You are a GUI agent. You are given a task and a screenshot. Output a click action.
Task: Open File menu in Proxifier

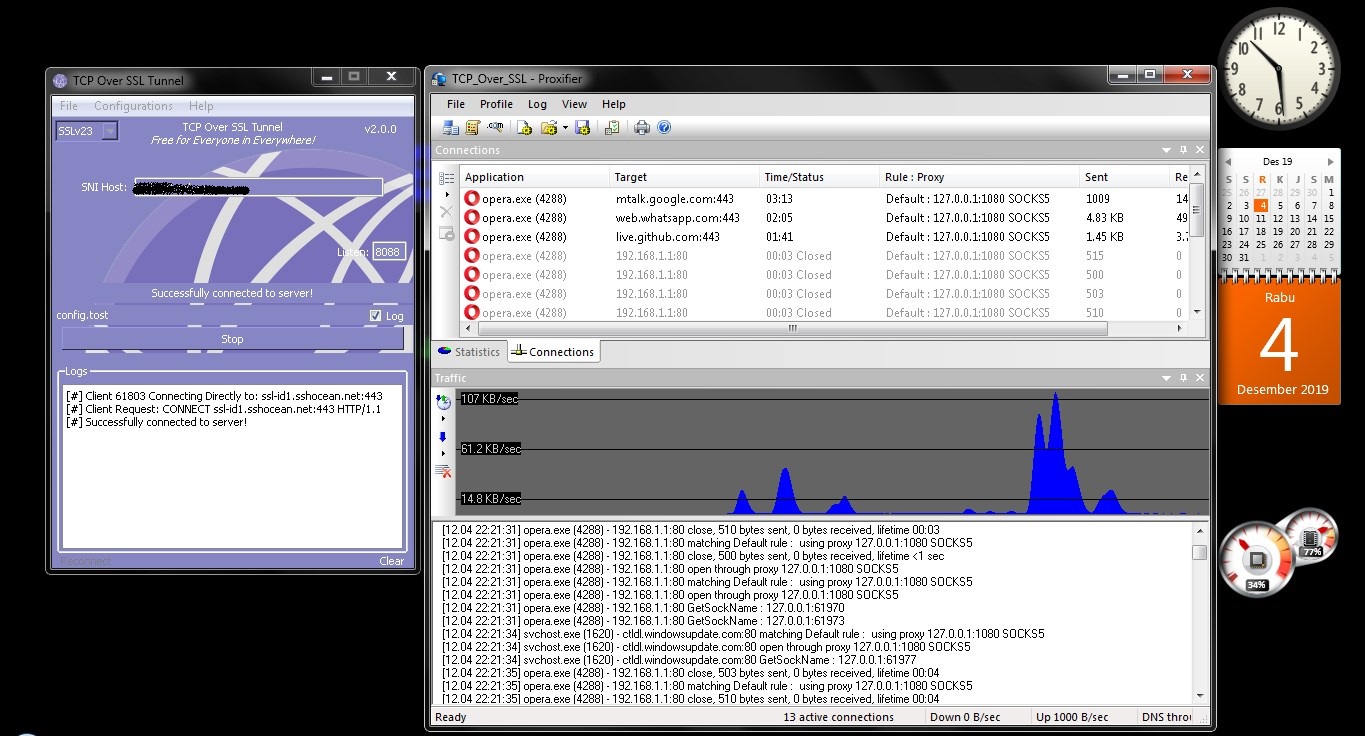(456, 104)
